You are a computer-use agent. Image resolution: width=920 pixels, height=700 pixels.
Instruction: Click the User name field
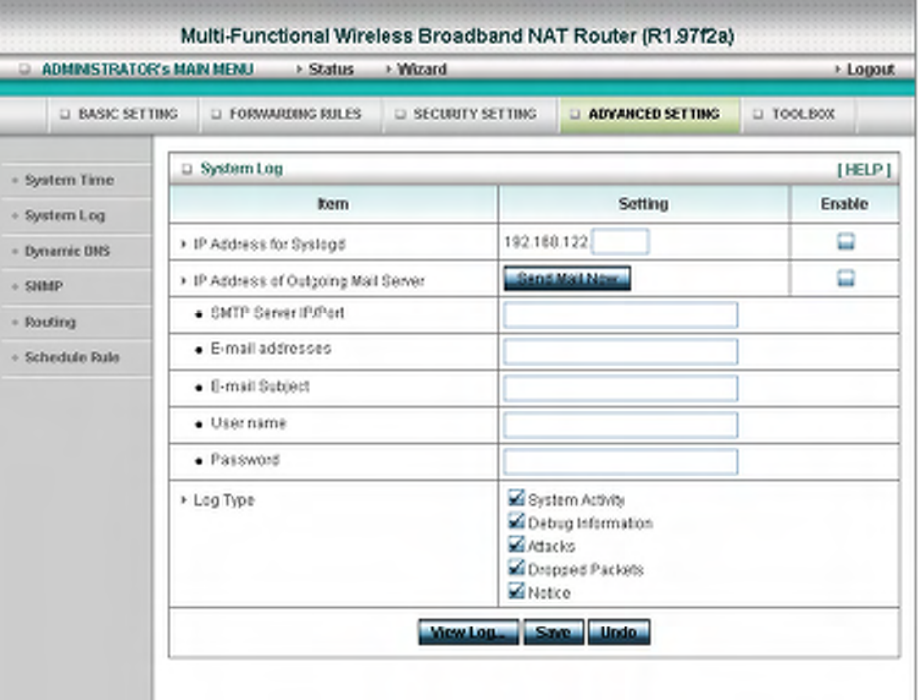620,425
